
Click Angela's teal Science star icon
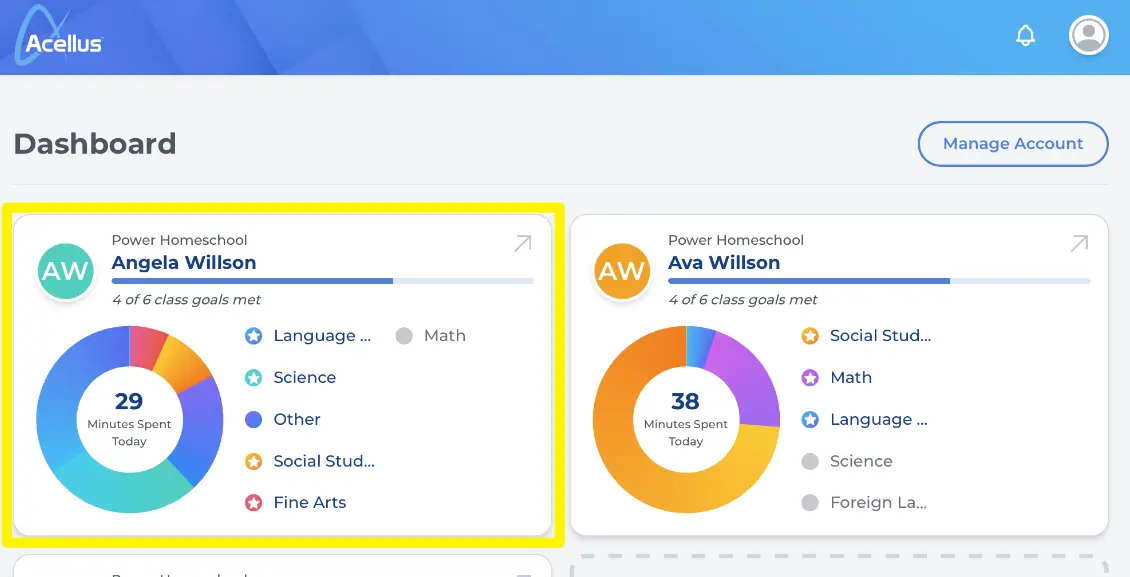coord(254,377)
